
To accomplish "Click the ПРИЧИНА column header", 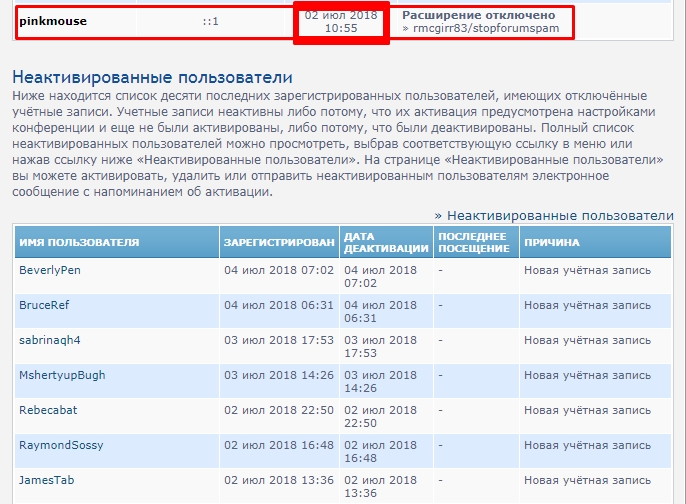I will tap(552, 243).
